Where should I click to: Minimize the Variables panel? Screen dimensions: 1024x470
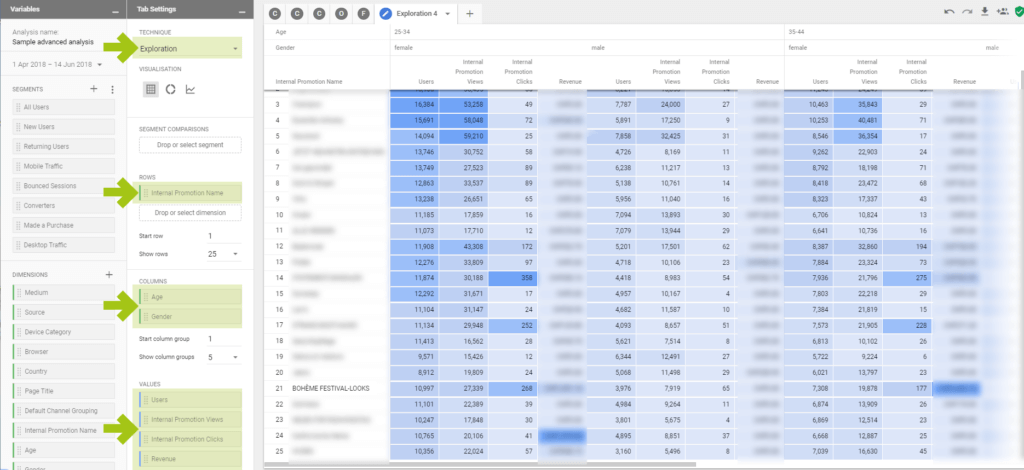click(115, 10)
